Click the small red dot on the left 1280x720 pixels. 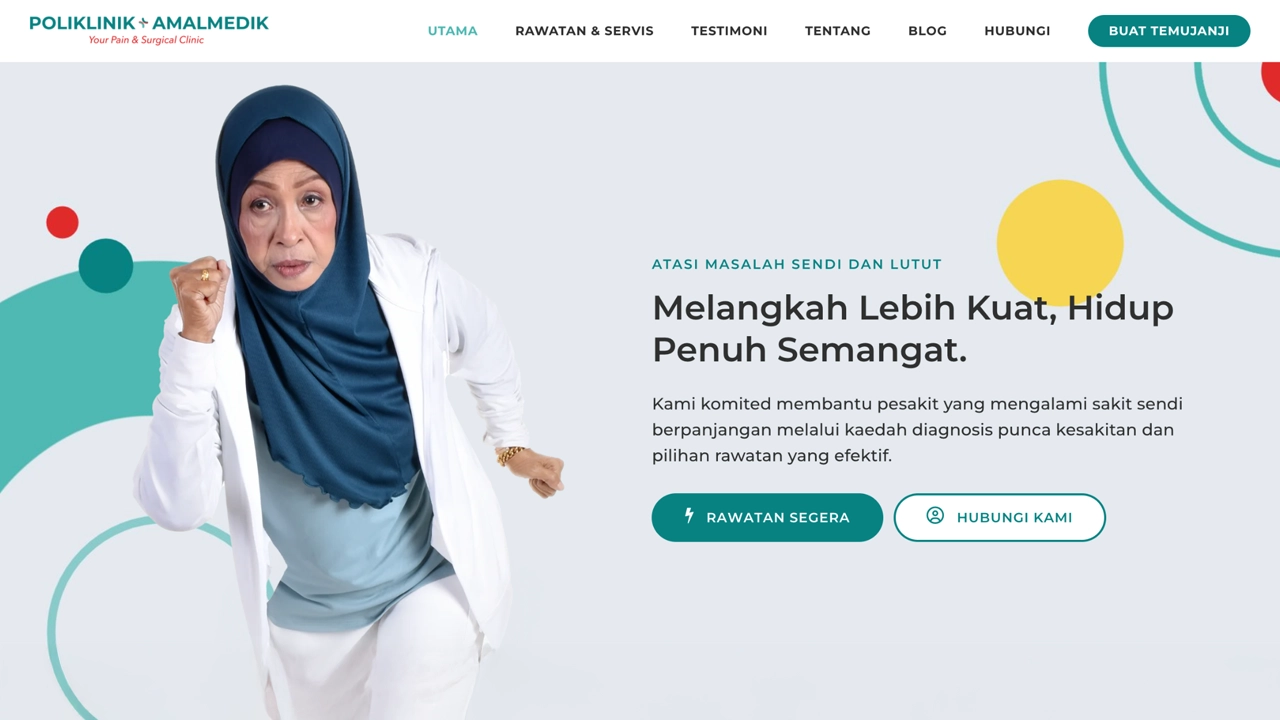pyautogui.click(x=62, y=222)
